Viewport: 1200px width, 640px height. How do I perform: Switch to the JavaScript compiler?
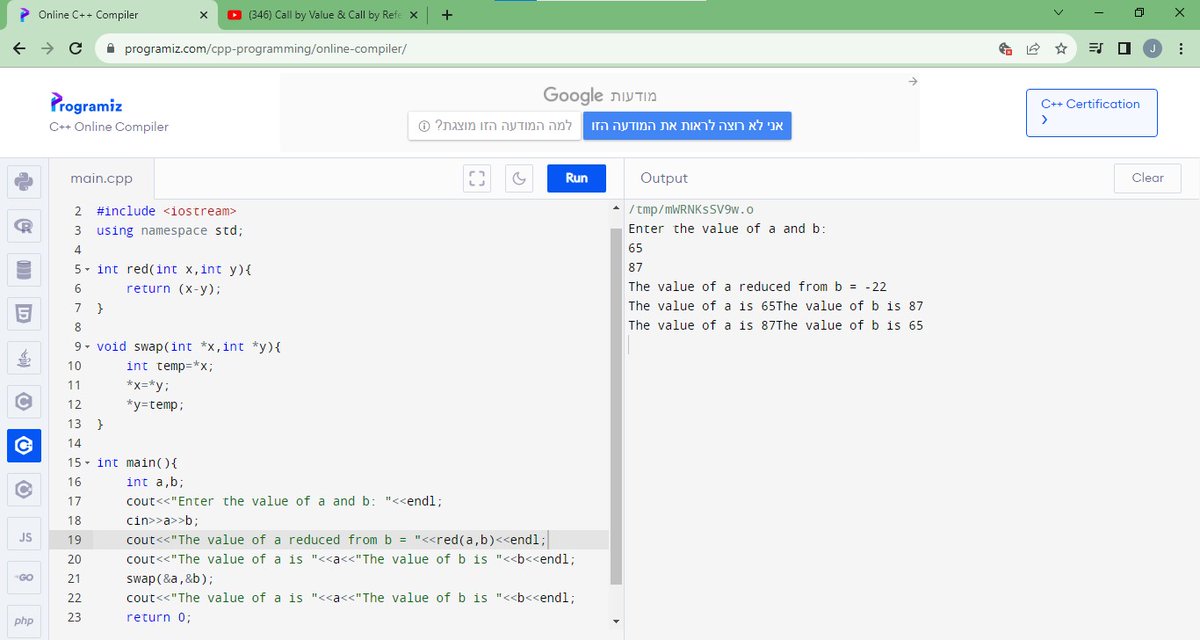(24, 533)
